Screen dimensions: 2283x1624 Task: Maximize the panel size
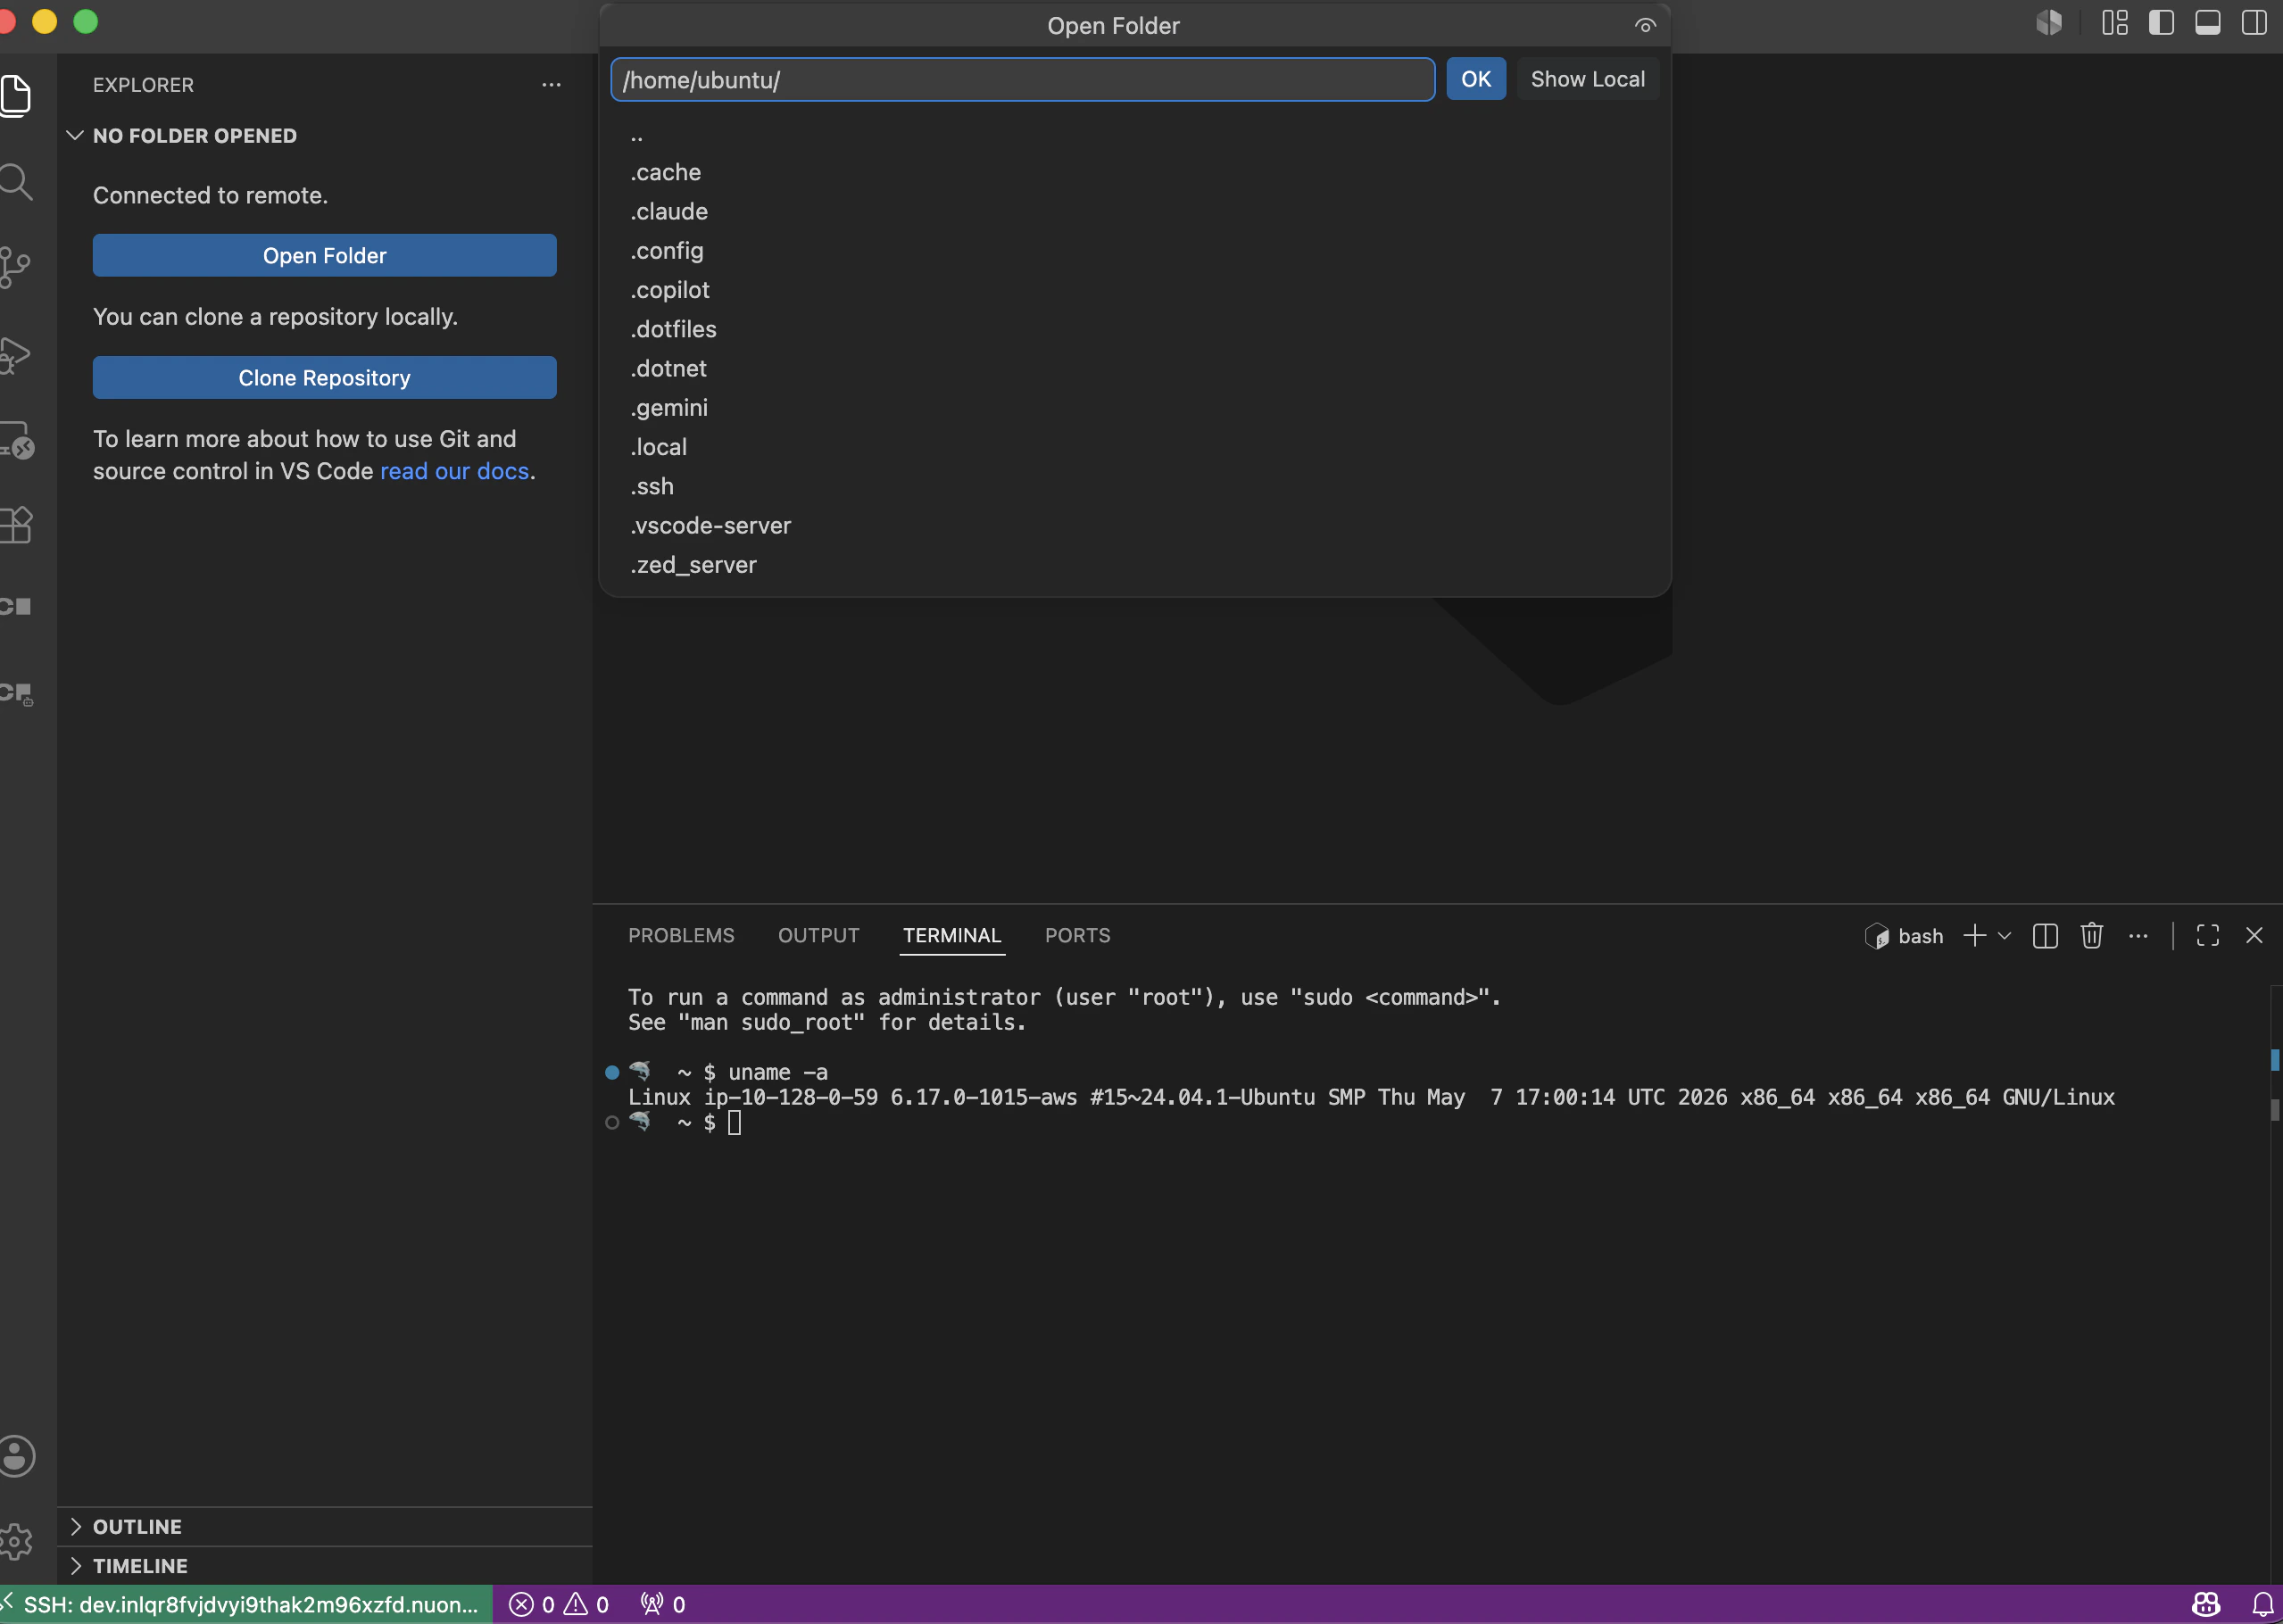click(x=2208, y=936)
